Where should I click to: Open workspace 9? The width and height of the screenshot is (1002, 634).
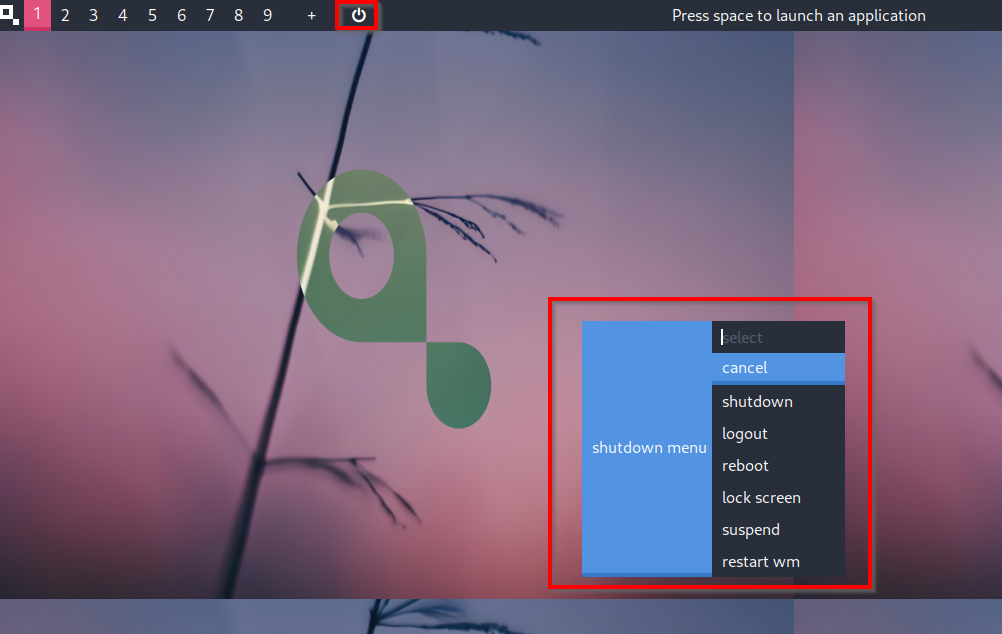(267, 15)
